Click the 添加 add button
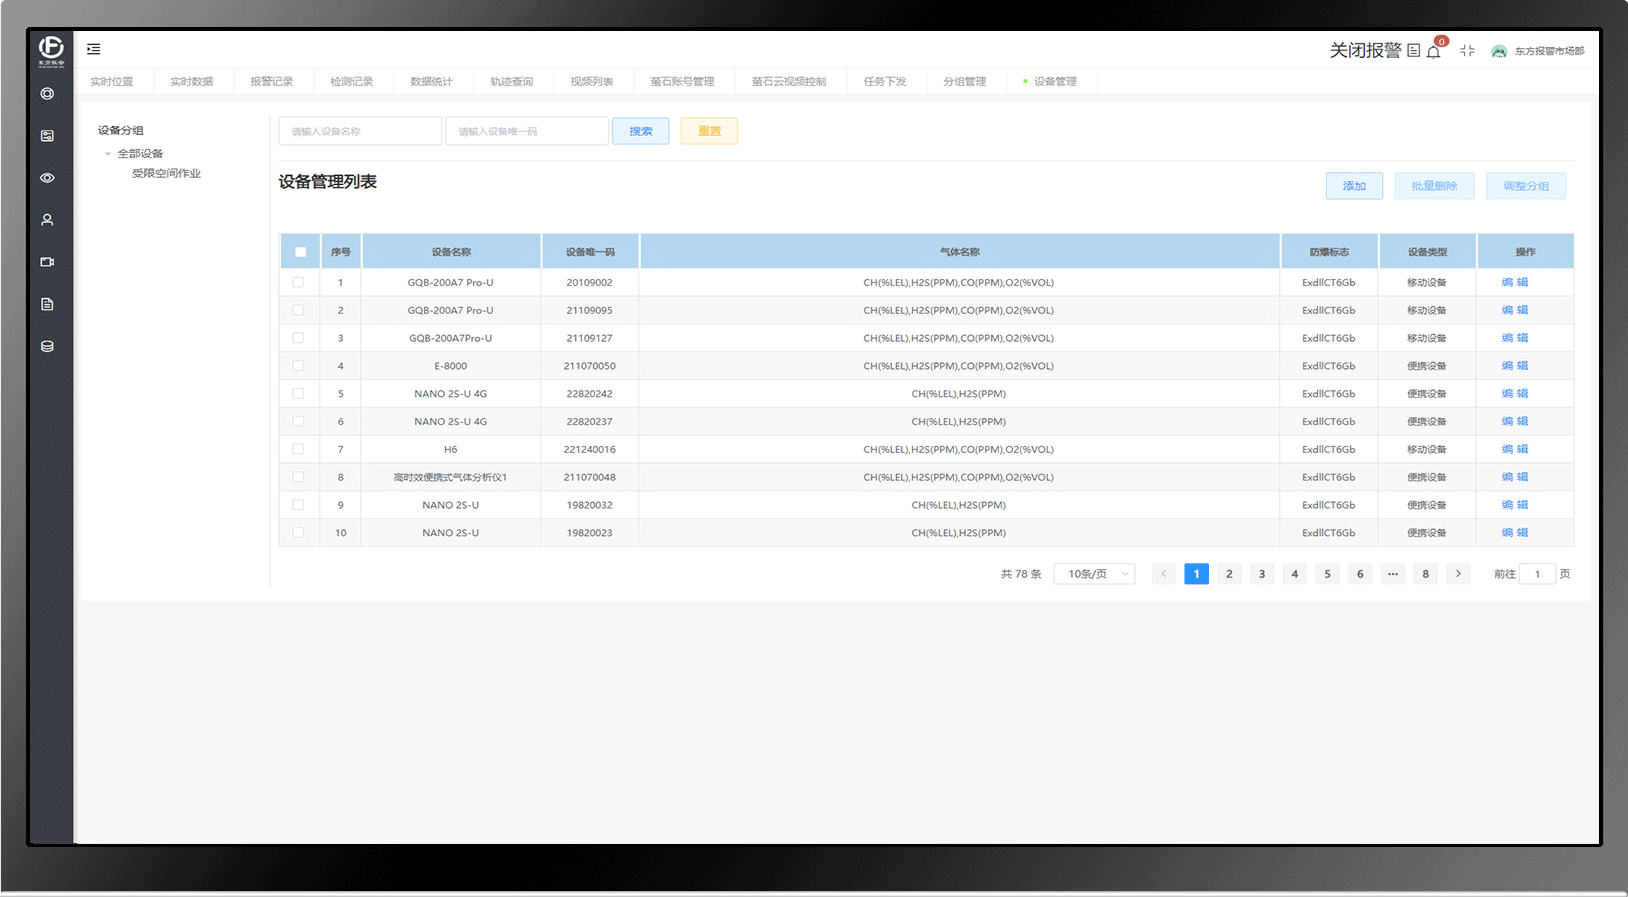 tap(1354, 186)
